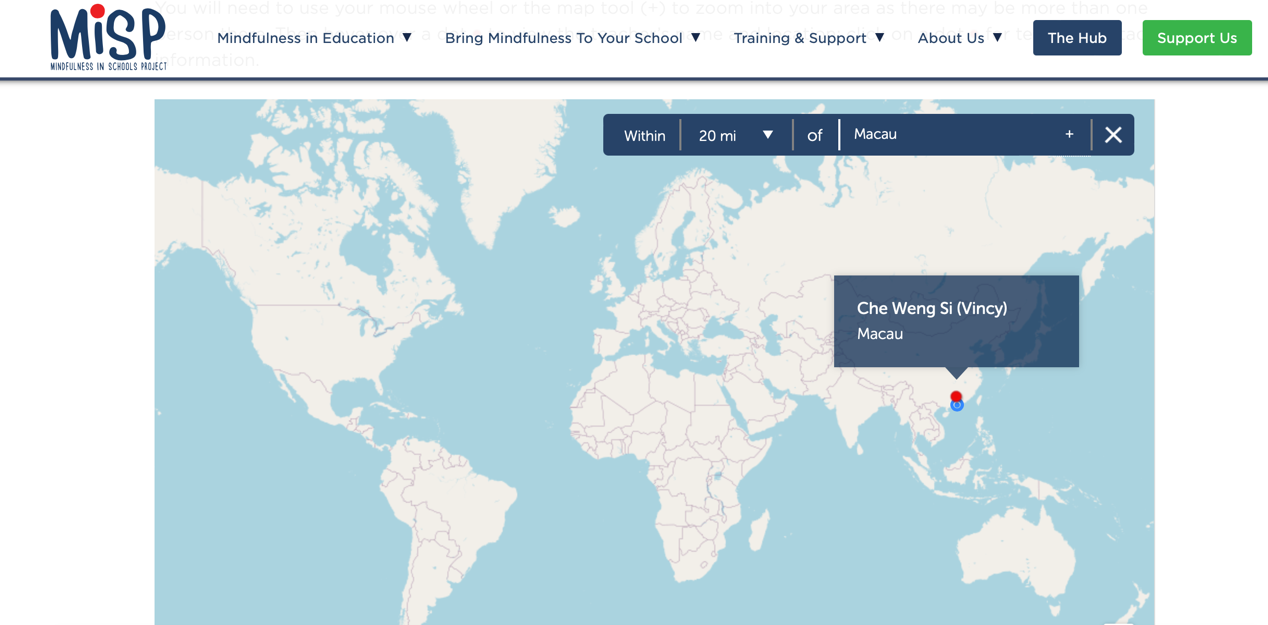
Task: Click the green Support Us button
Action: (1197, 38)
